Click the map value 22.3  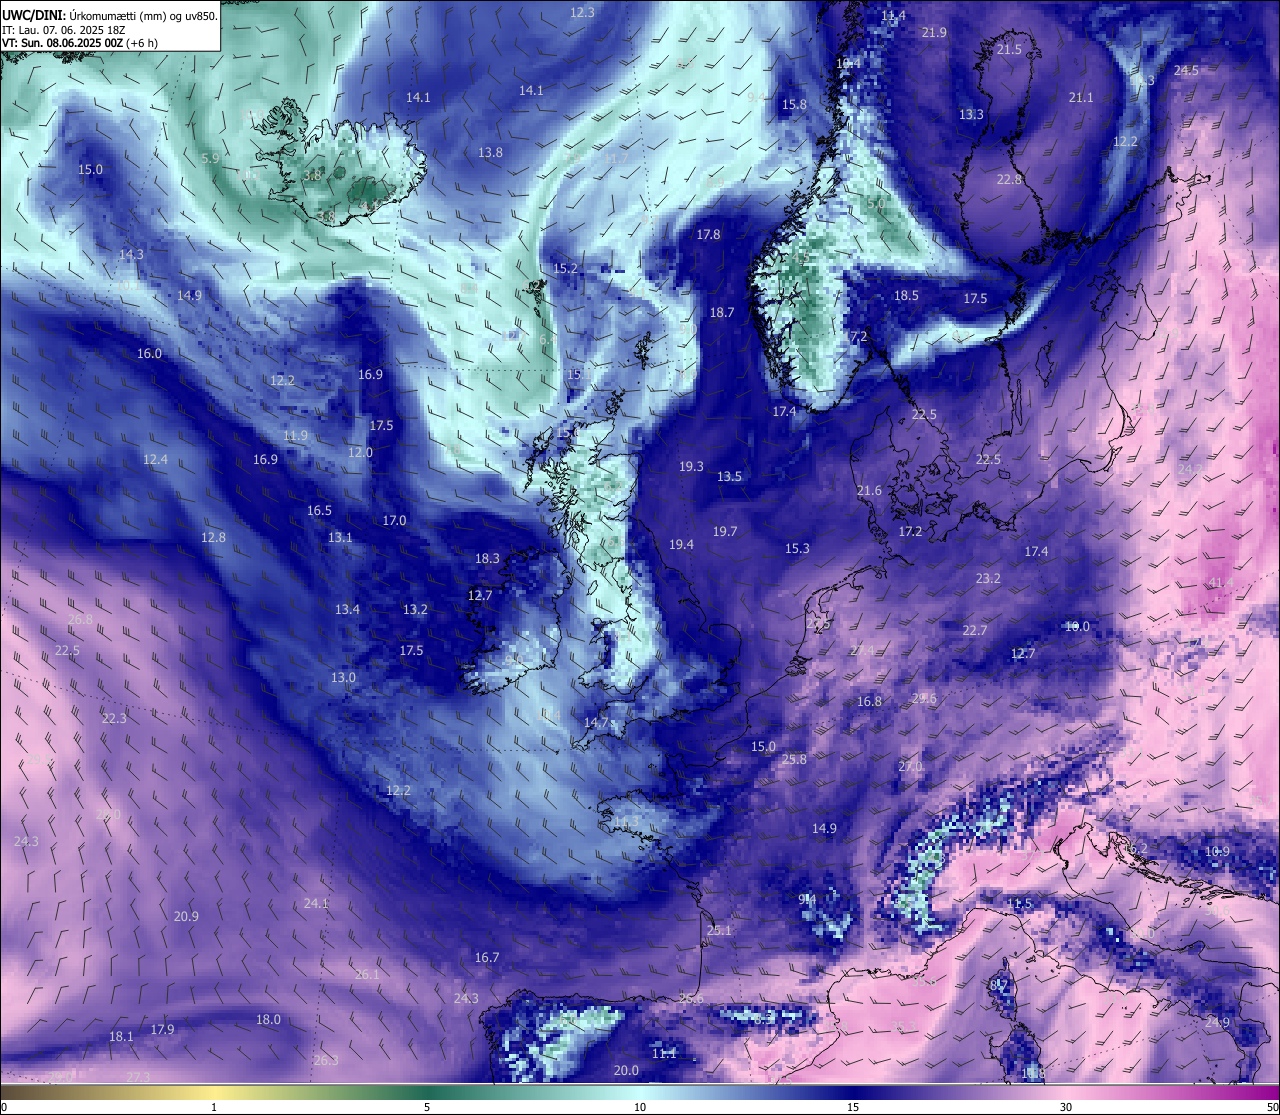tap(114, 718)
